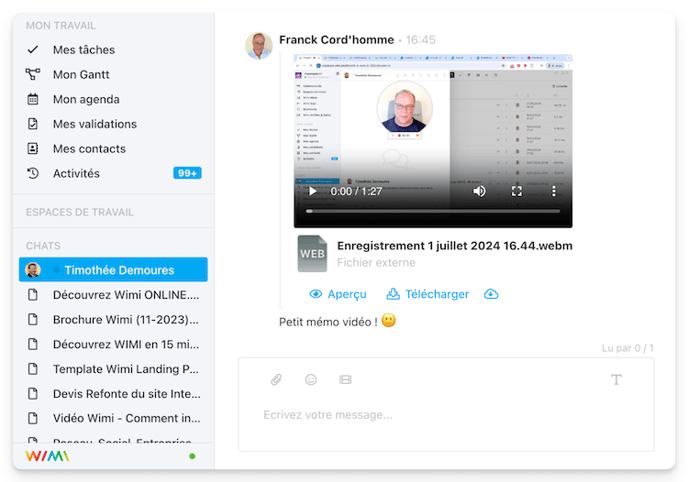This screenshot has width=688, height=482.
Task: Click the green online status dot
Action: click(192, 456)
